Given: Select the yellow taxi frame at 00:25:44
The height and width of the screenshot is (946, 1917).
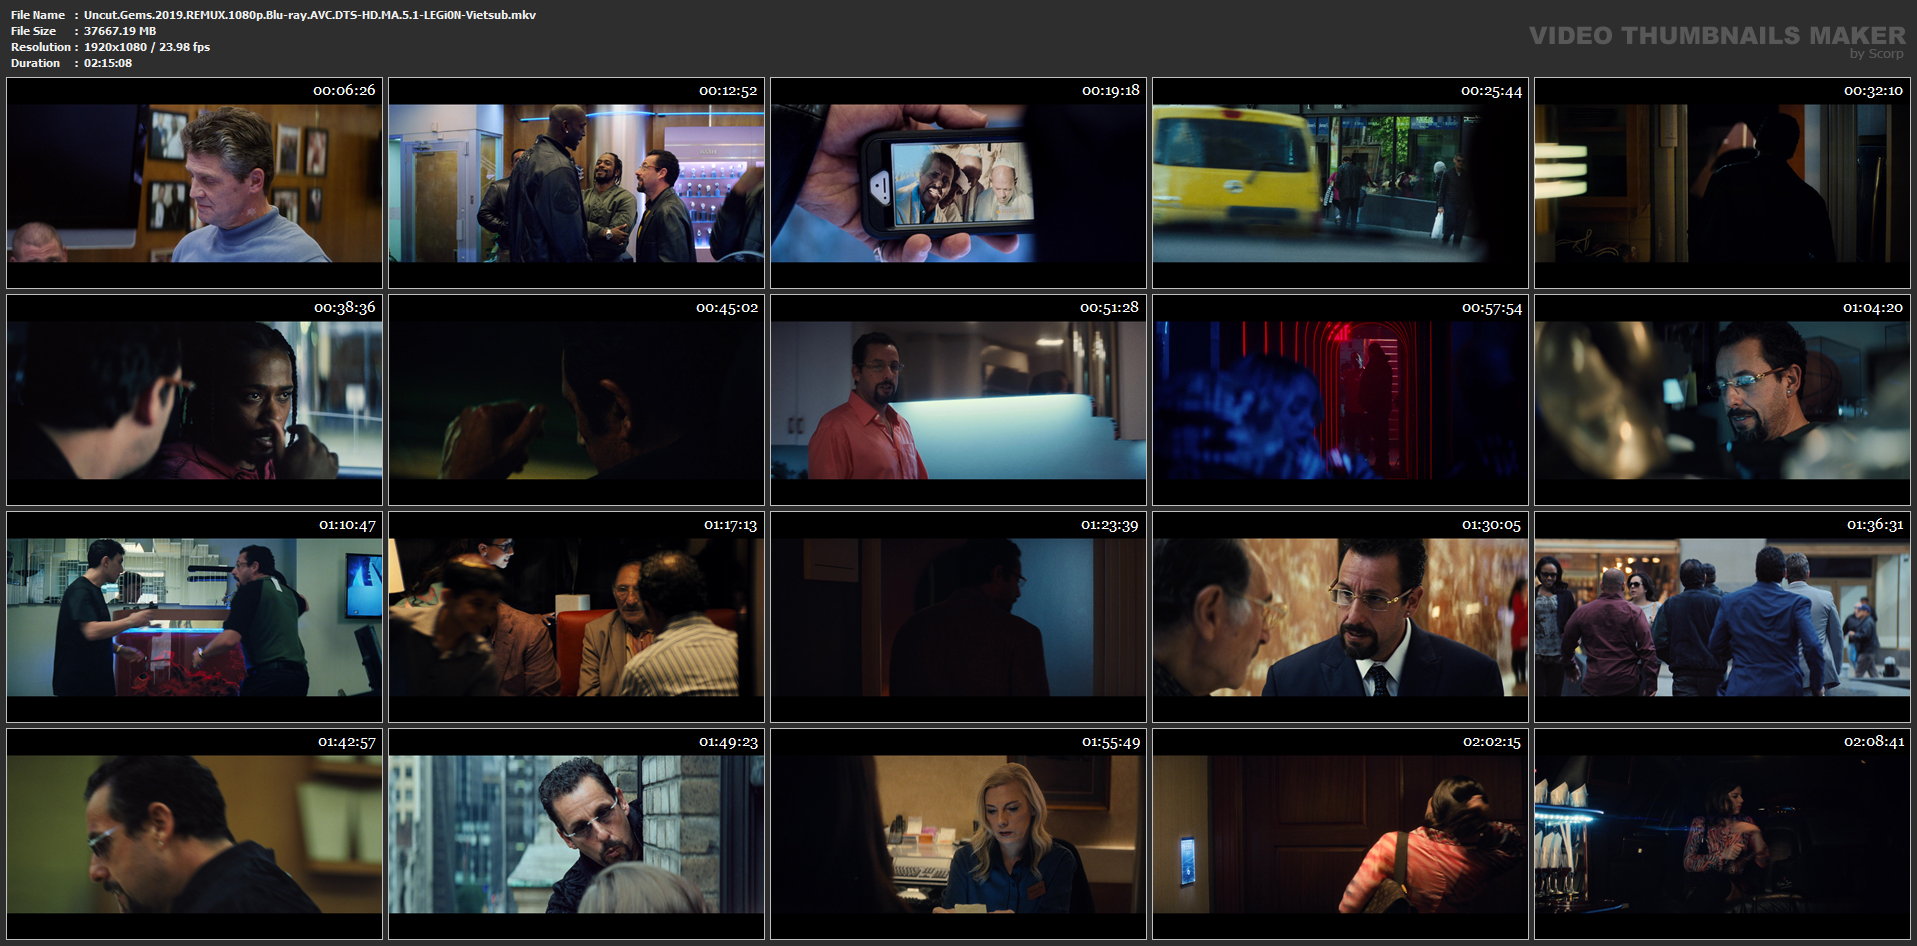Looking at the screenshot, I should pyautogui.click(x=1340, y=183).
